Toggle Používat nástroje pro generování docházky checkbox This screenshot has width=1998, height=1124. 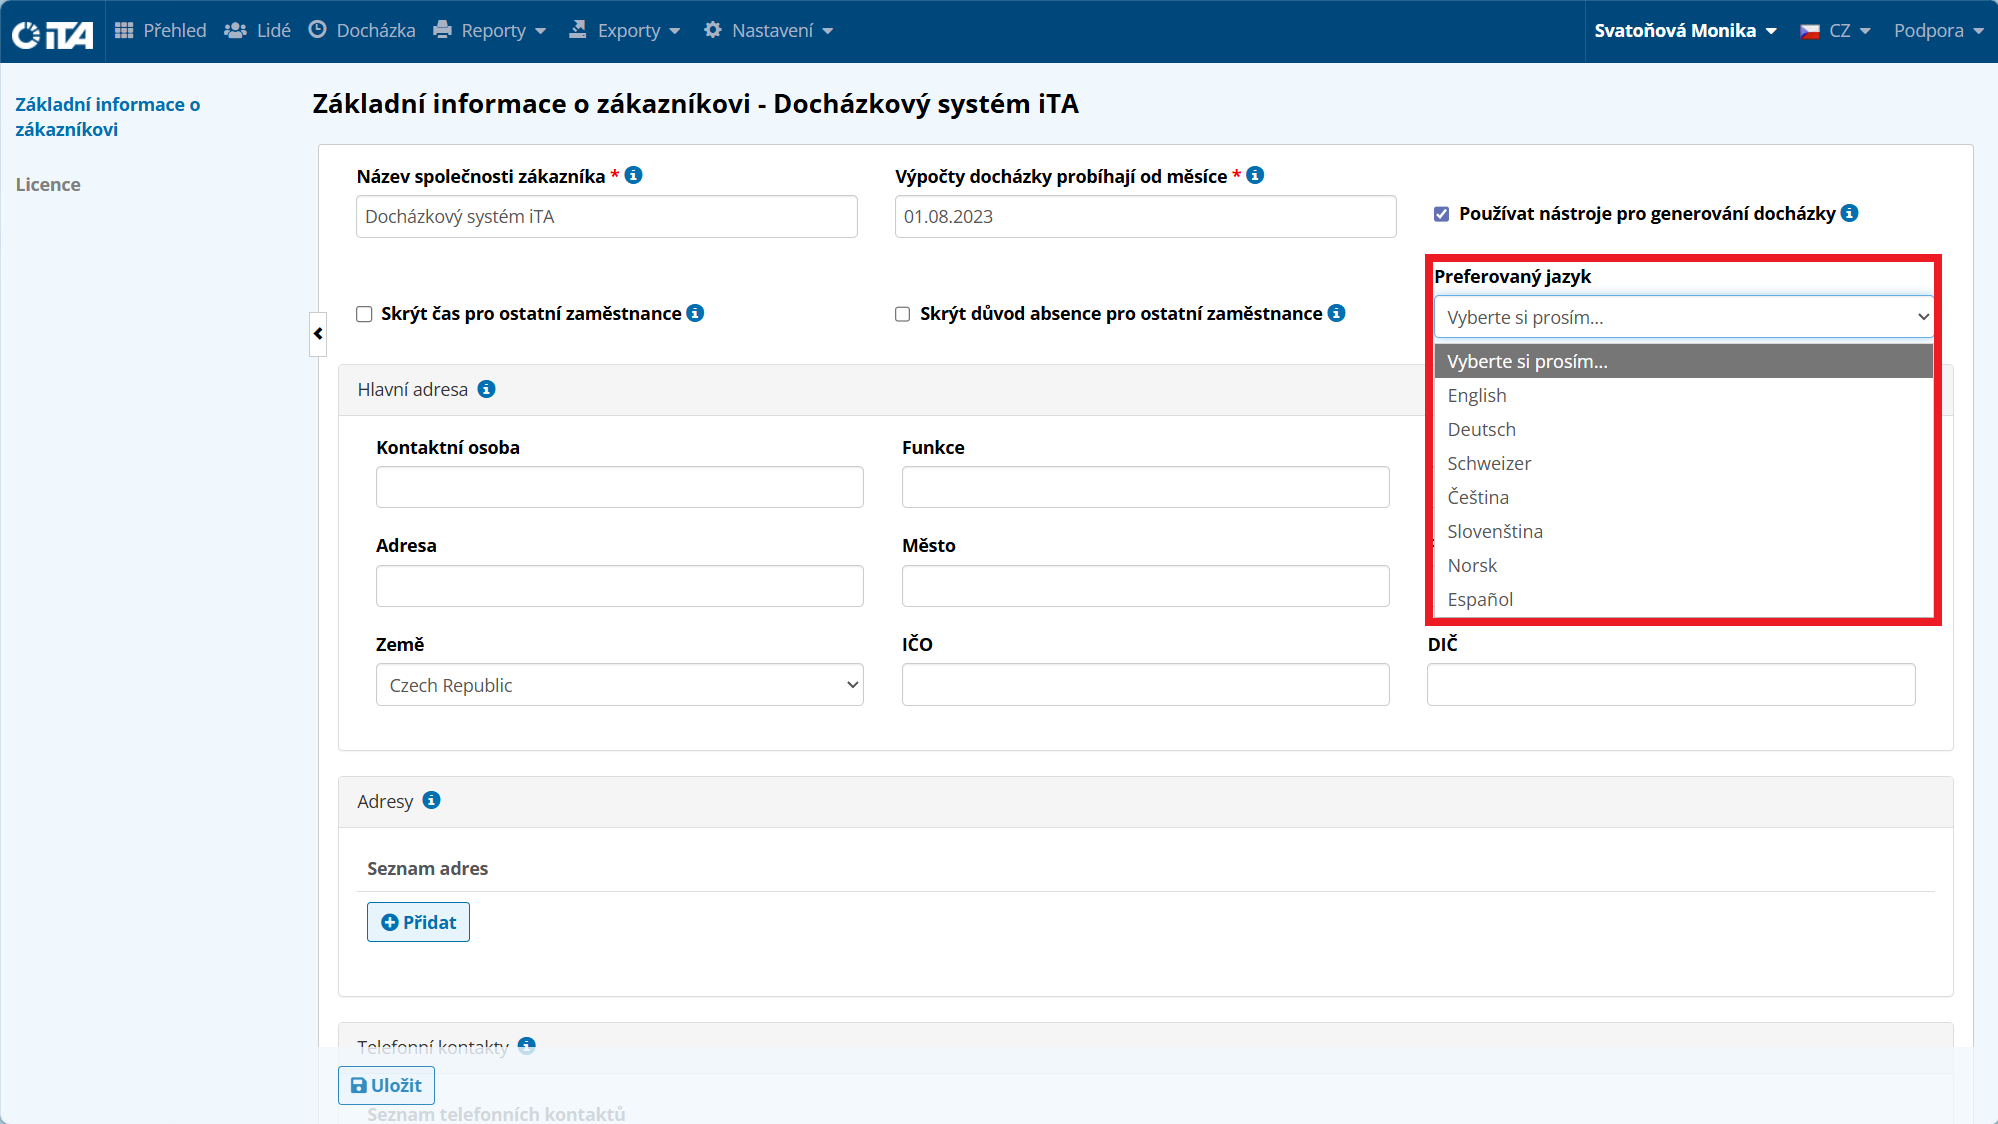click(1441, 214)
